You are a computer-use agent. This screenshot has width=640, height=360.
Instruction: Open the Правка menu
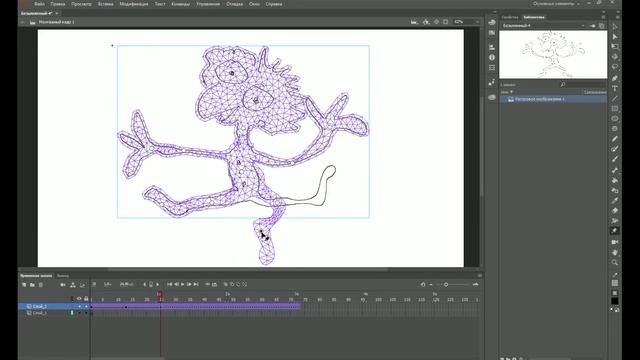pos(58,4)
